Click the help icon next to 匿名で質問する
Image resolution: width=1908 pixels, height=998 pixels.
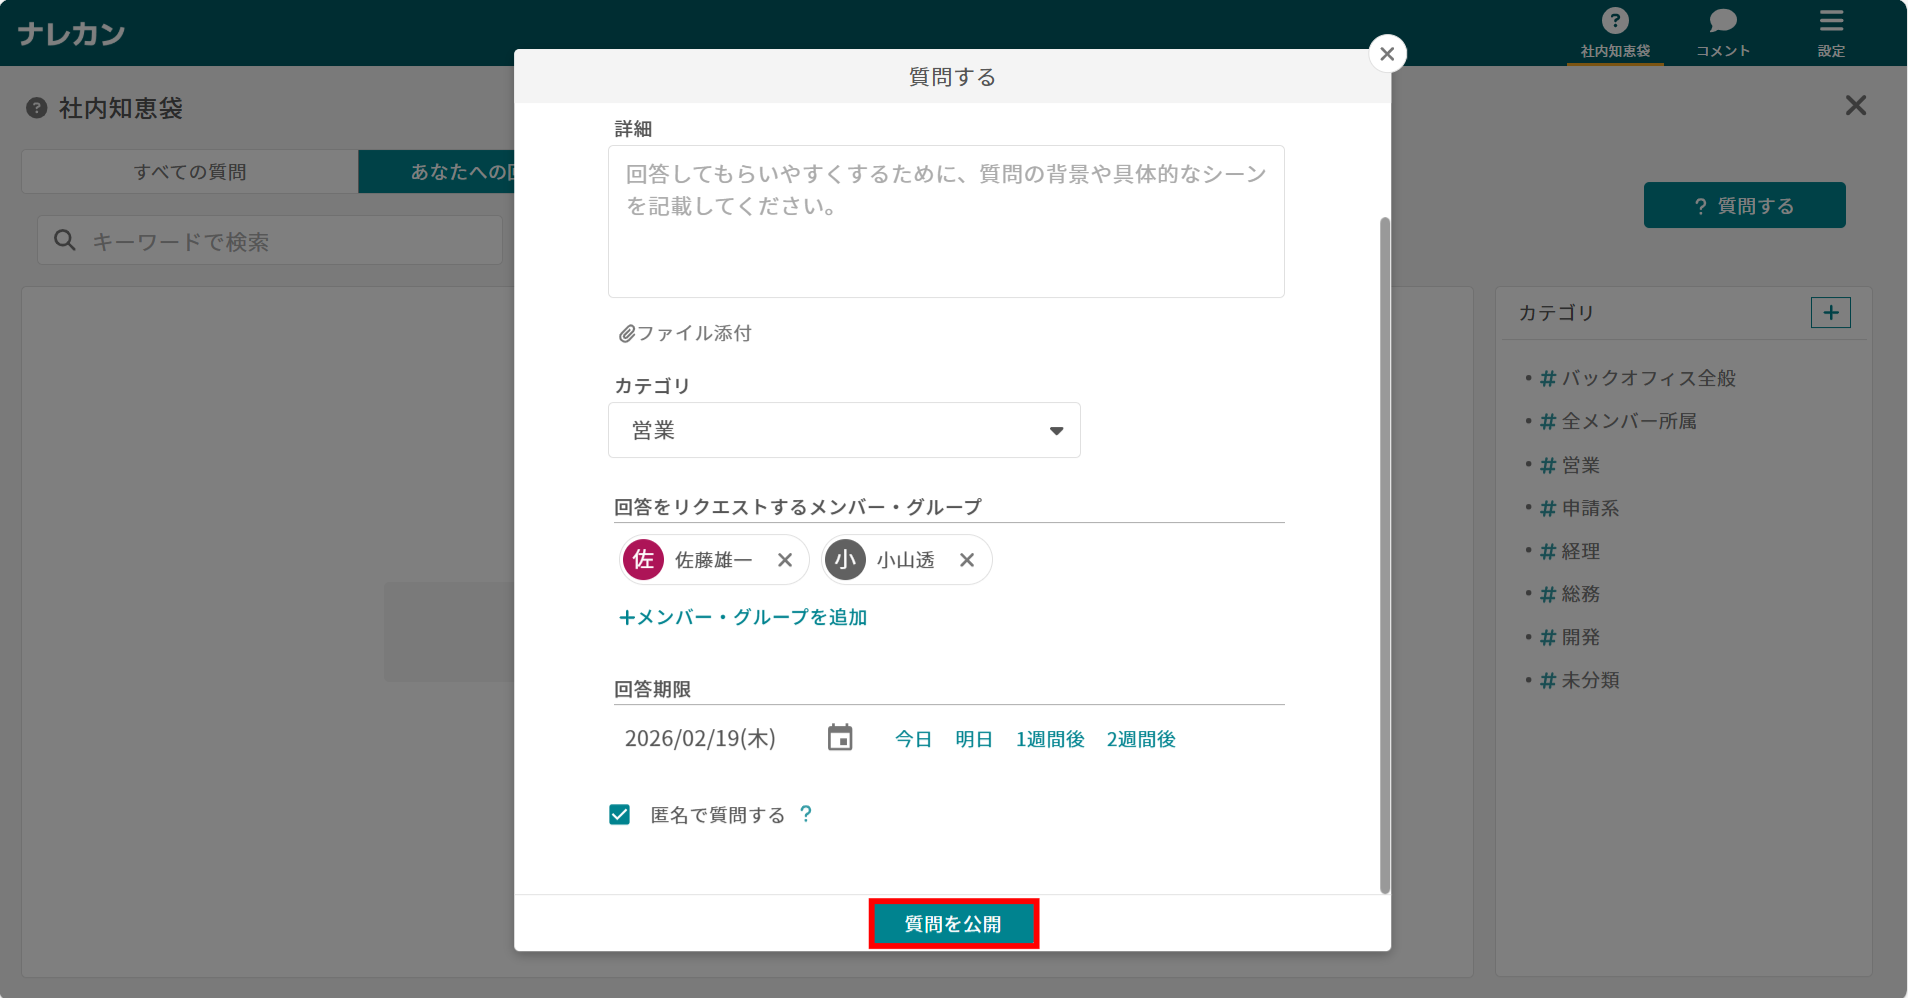[806, 815]
